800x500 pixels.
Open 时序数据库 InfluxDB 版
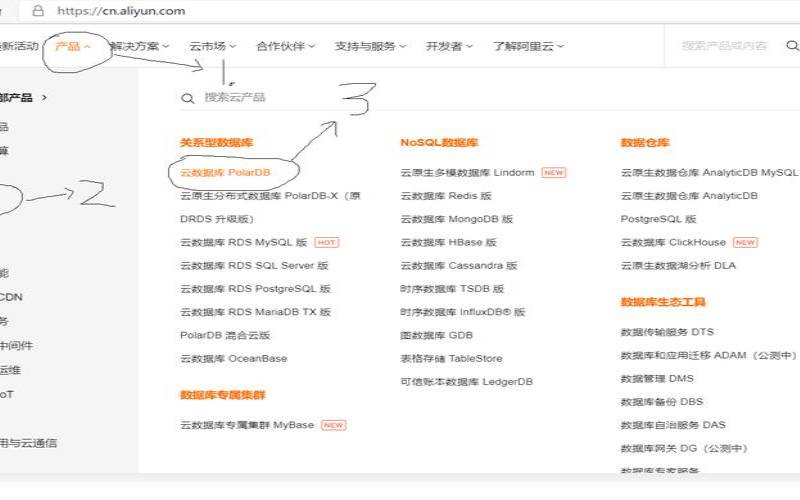[x=463, y=312]
